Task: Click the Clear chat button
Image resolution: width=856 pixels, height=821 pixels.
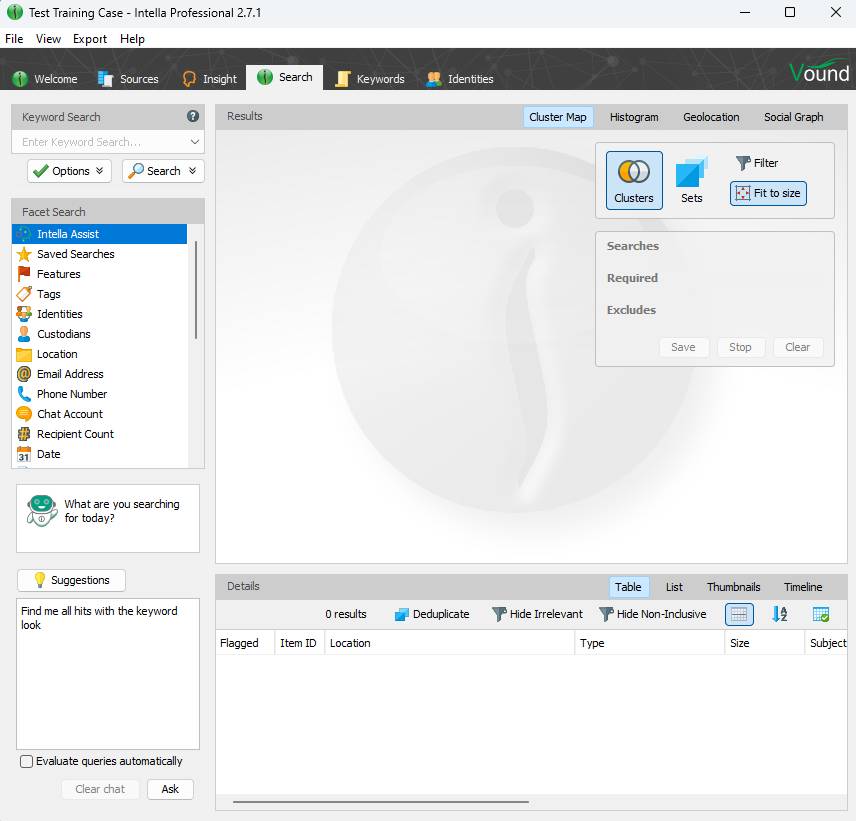Action: 100,789
